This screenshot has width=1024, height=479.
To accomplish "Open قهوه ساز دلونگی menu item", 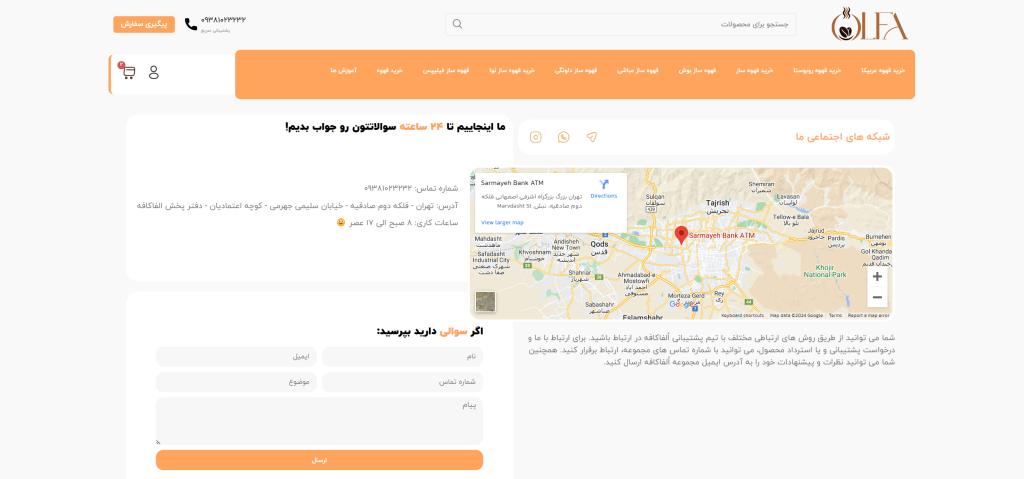I will (576, 69).
